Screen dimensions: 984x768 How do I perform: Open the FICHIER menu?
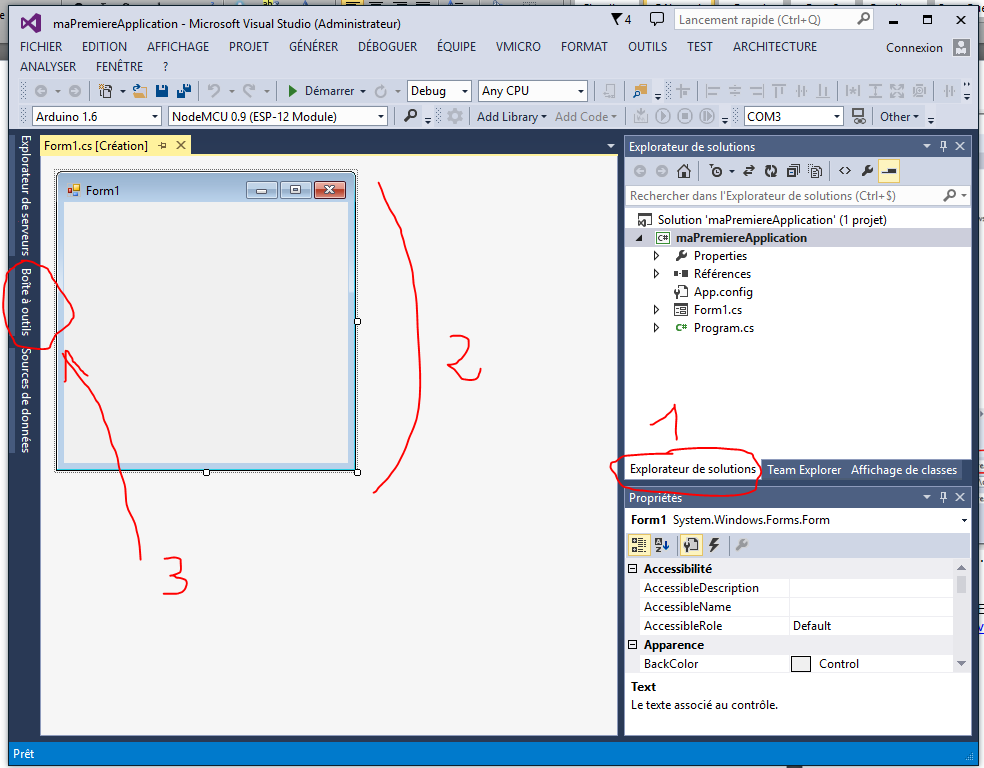click(x=41, y=46)
